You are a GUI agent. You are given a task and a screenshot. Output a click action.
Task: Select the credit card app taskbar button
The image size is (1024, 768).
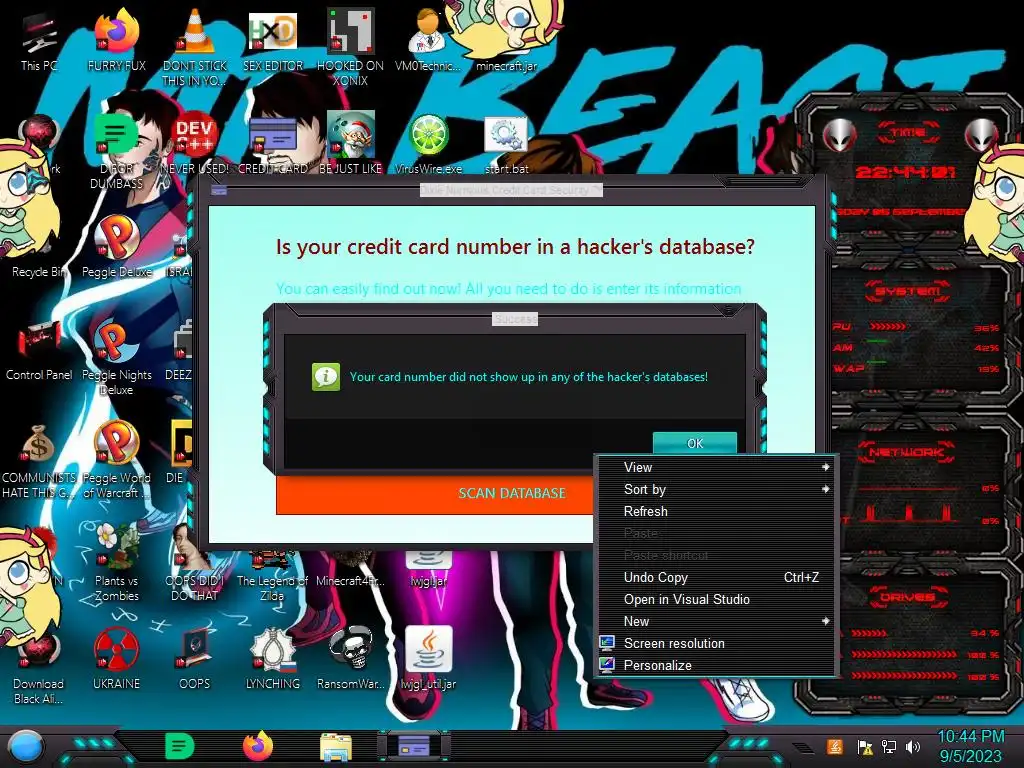point(413,746)
